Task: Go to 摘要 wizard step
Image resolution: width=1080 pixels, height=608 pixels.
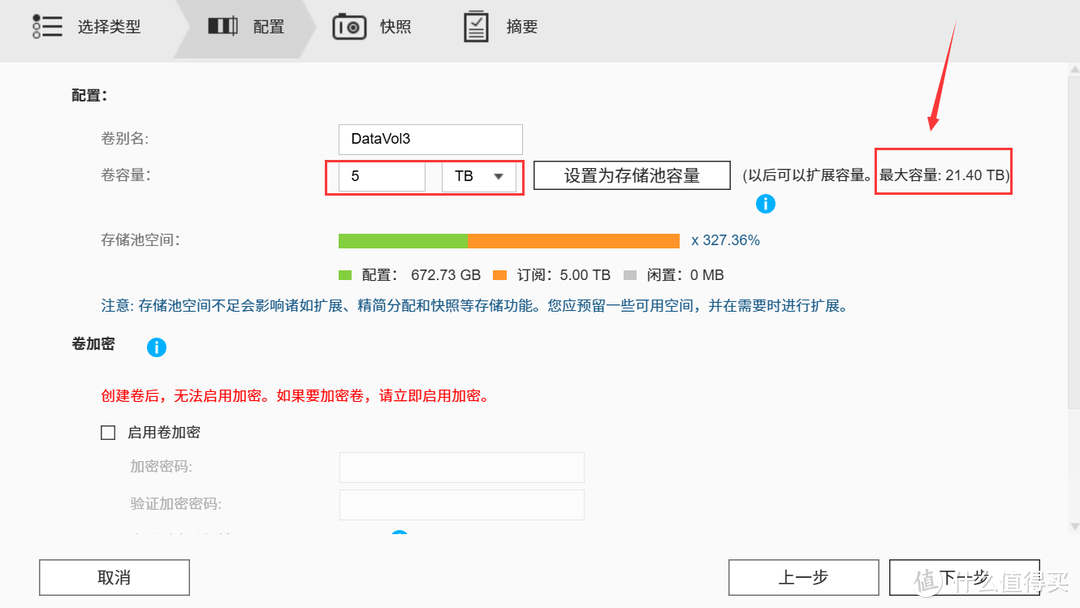Action: pyautogui.click(x=521, y=27)
